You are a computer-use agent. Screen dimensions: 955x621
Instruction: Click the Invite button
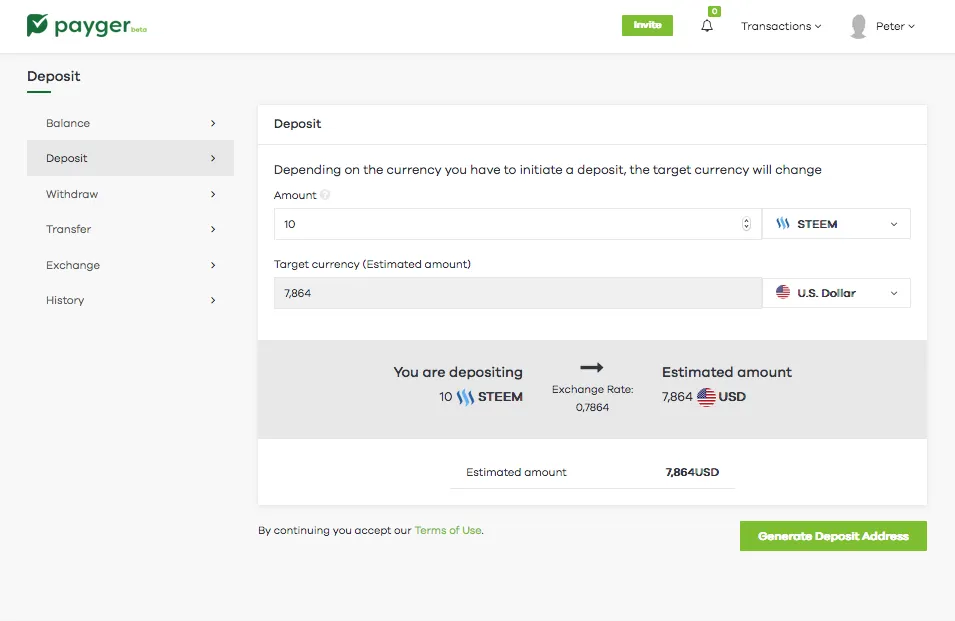(x=647, y=25)
